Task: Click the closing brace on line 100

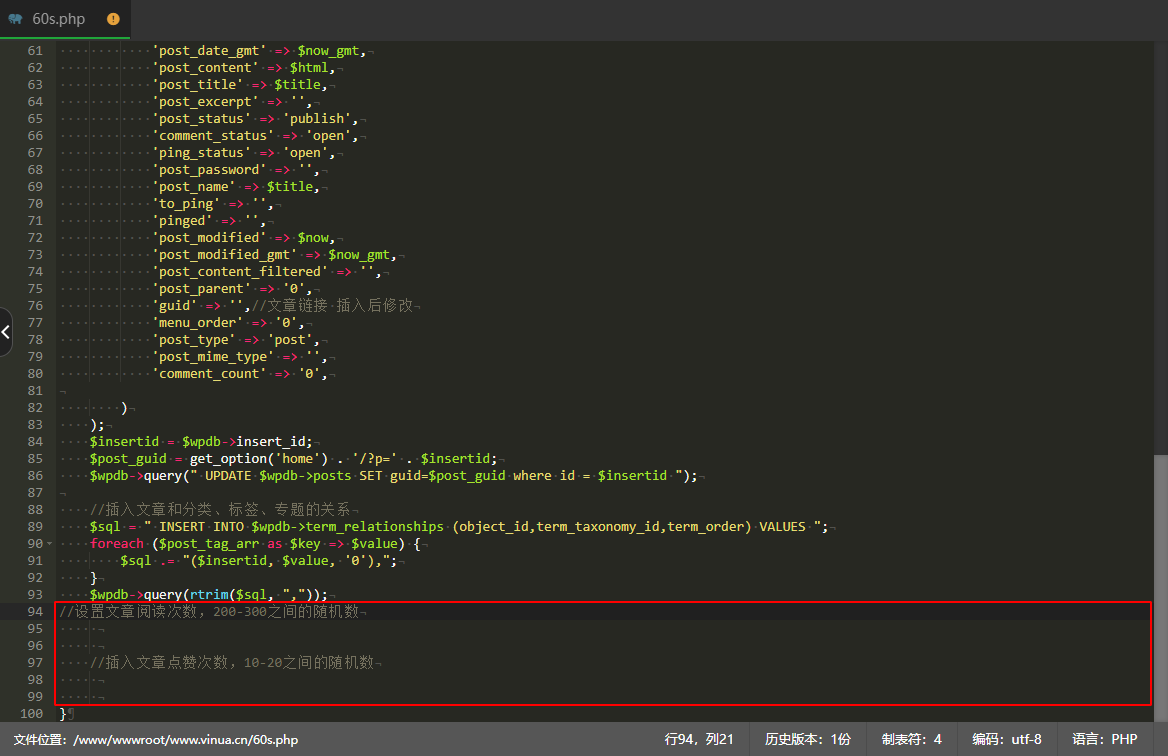Action: point(63,714)
